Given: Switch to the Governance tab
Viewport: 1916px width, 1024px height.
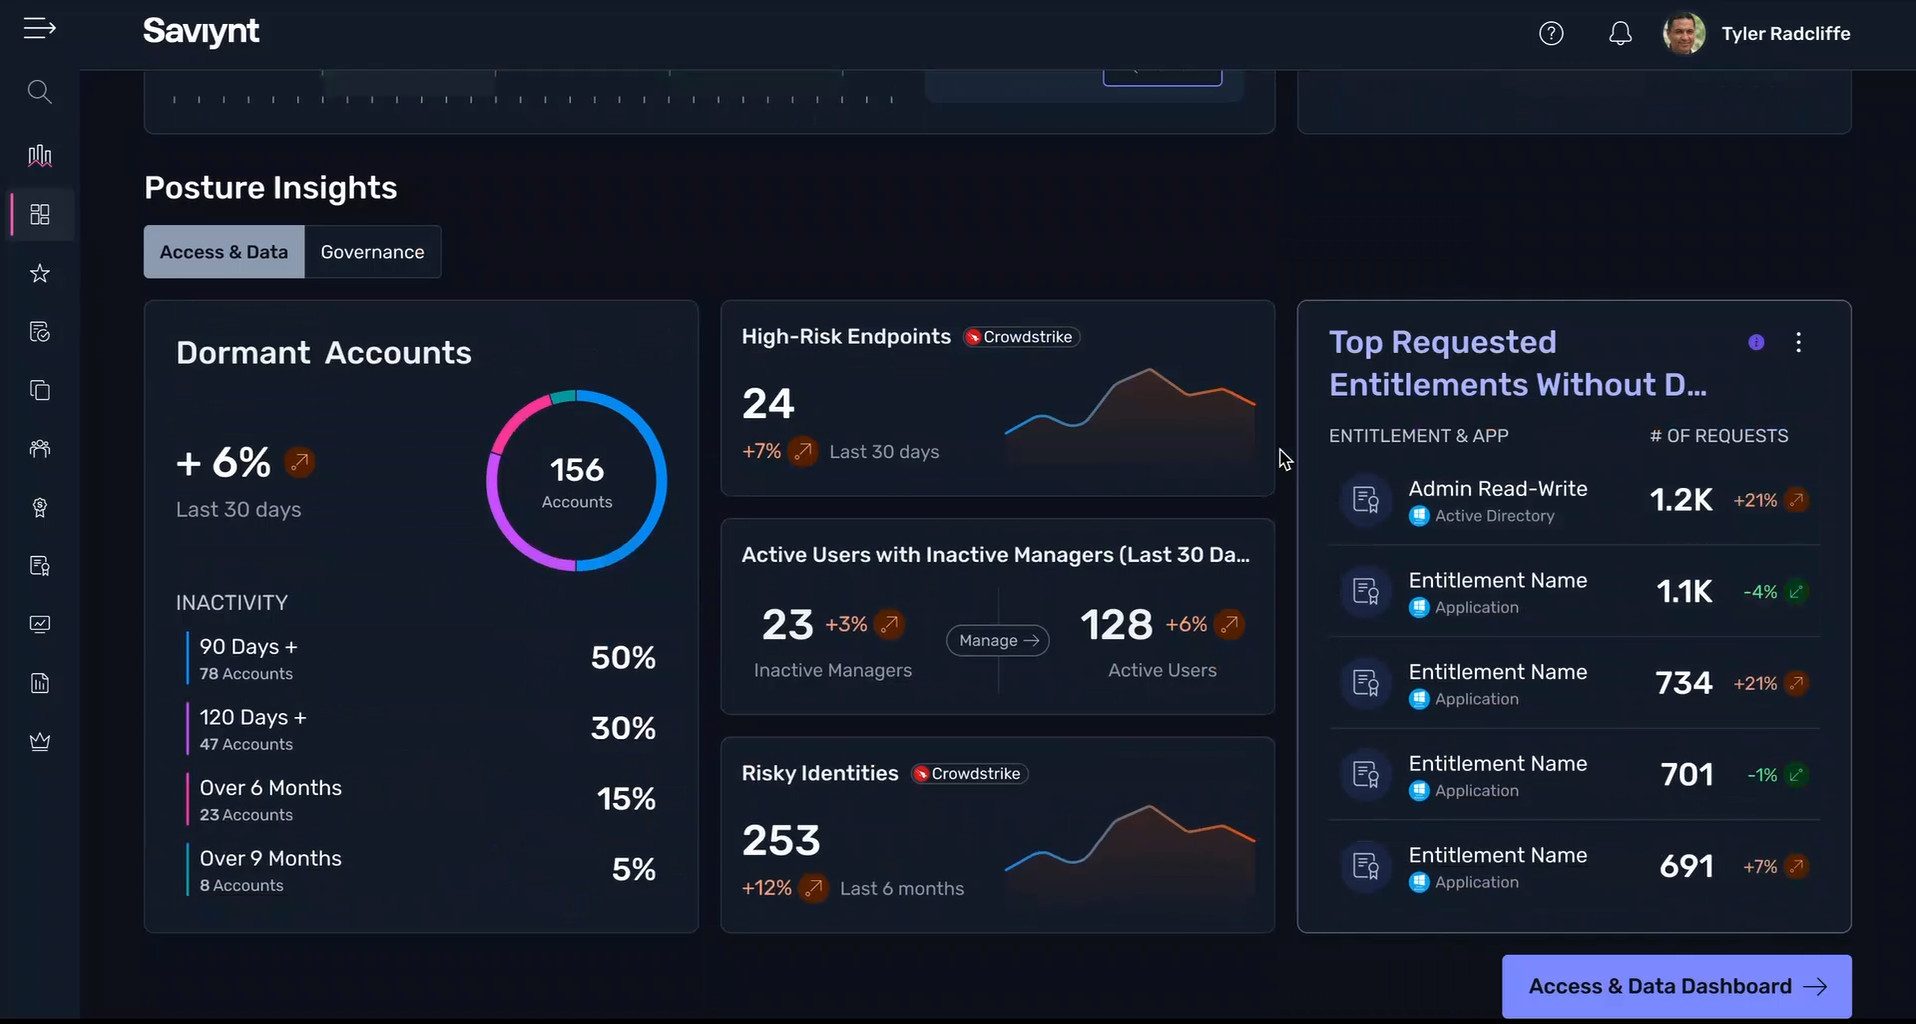Looking at the screenshot, I should (x=372, y=252).
